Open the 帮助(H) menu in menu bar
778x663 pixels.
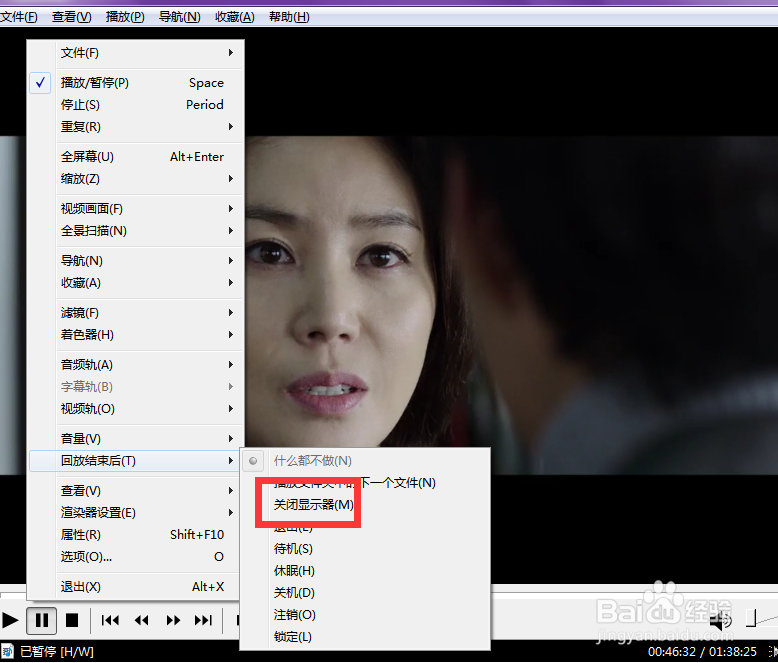(x=289, y=17)
